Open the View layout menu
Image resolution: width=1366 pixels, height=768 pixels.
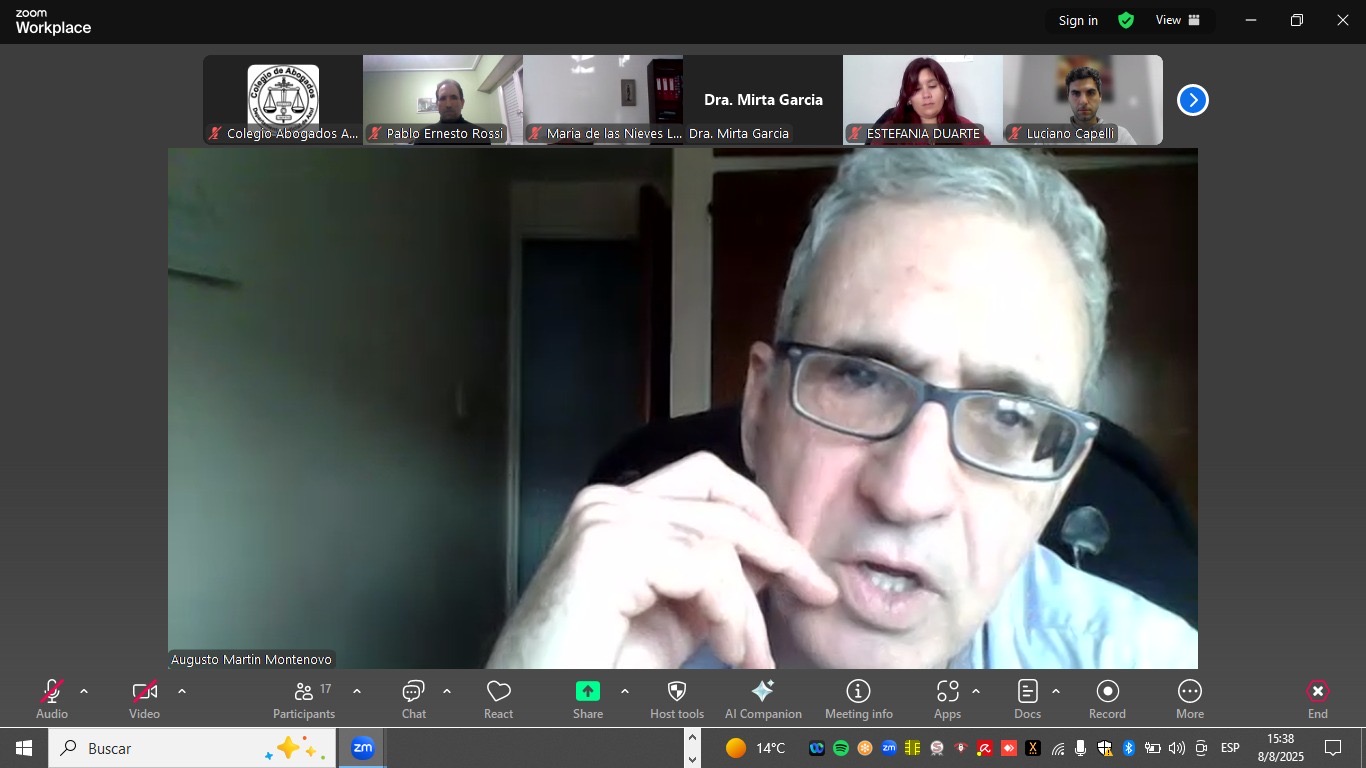tap(1178, 20)
